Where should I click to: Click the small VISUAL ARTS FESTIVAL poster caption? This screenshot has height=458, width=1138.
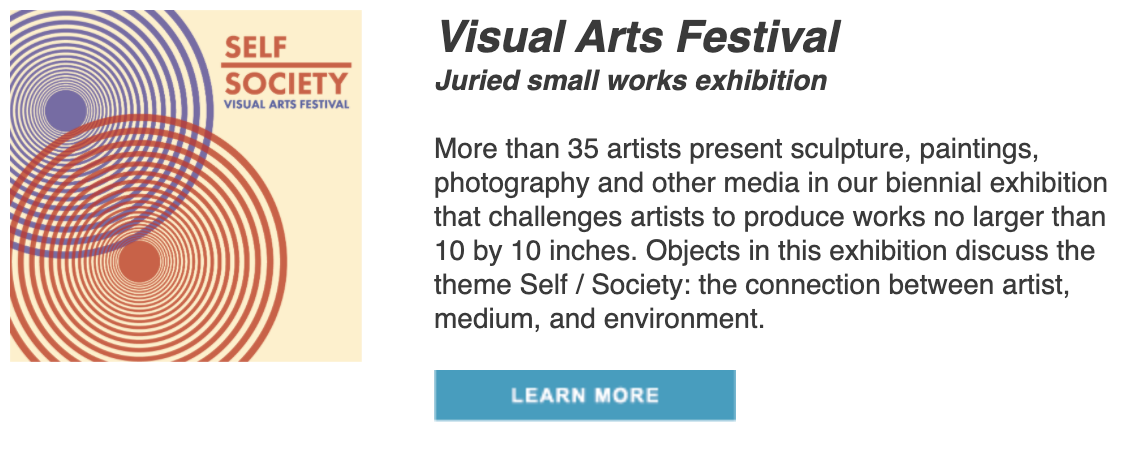point(287,104)
